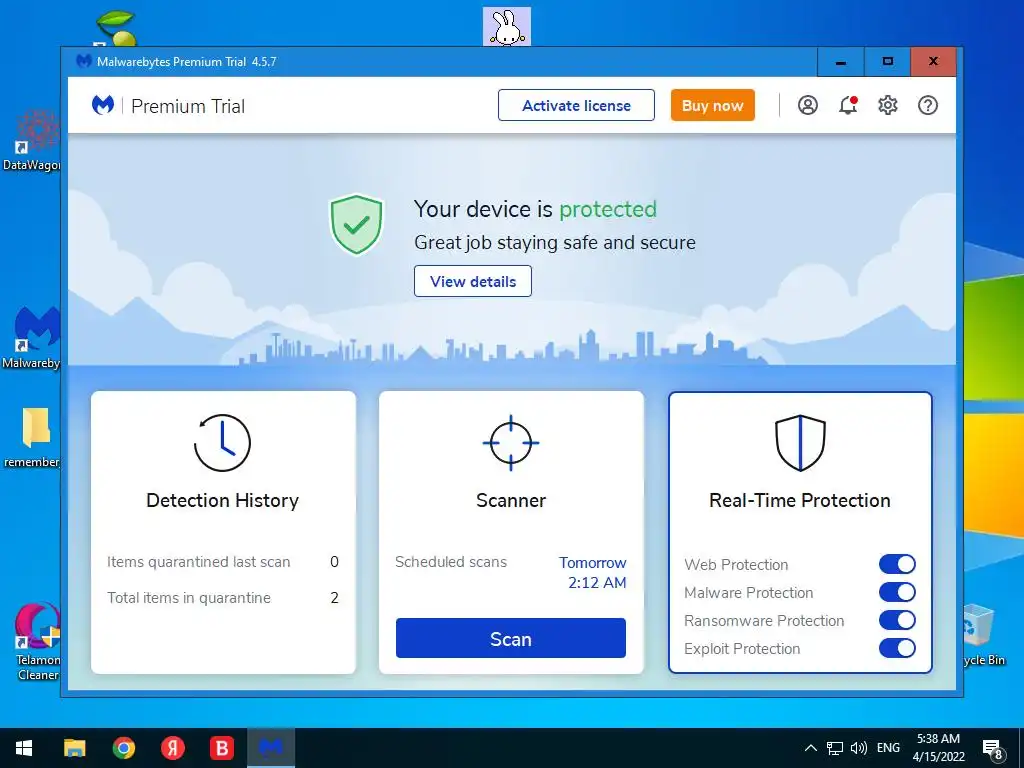
Task: Open the red B app in taskbar
Action: point(221,748)
